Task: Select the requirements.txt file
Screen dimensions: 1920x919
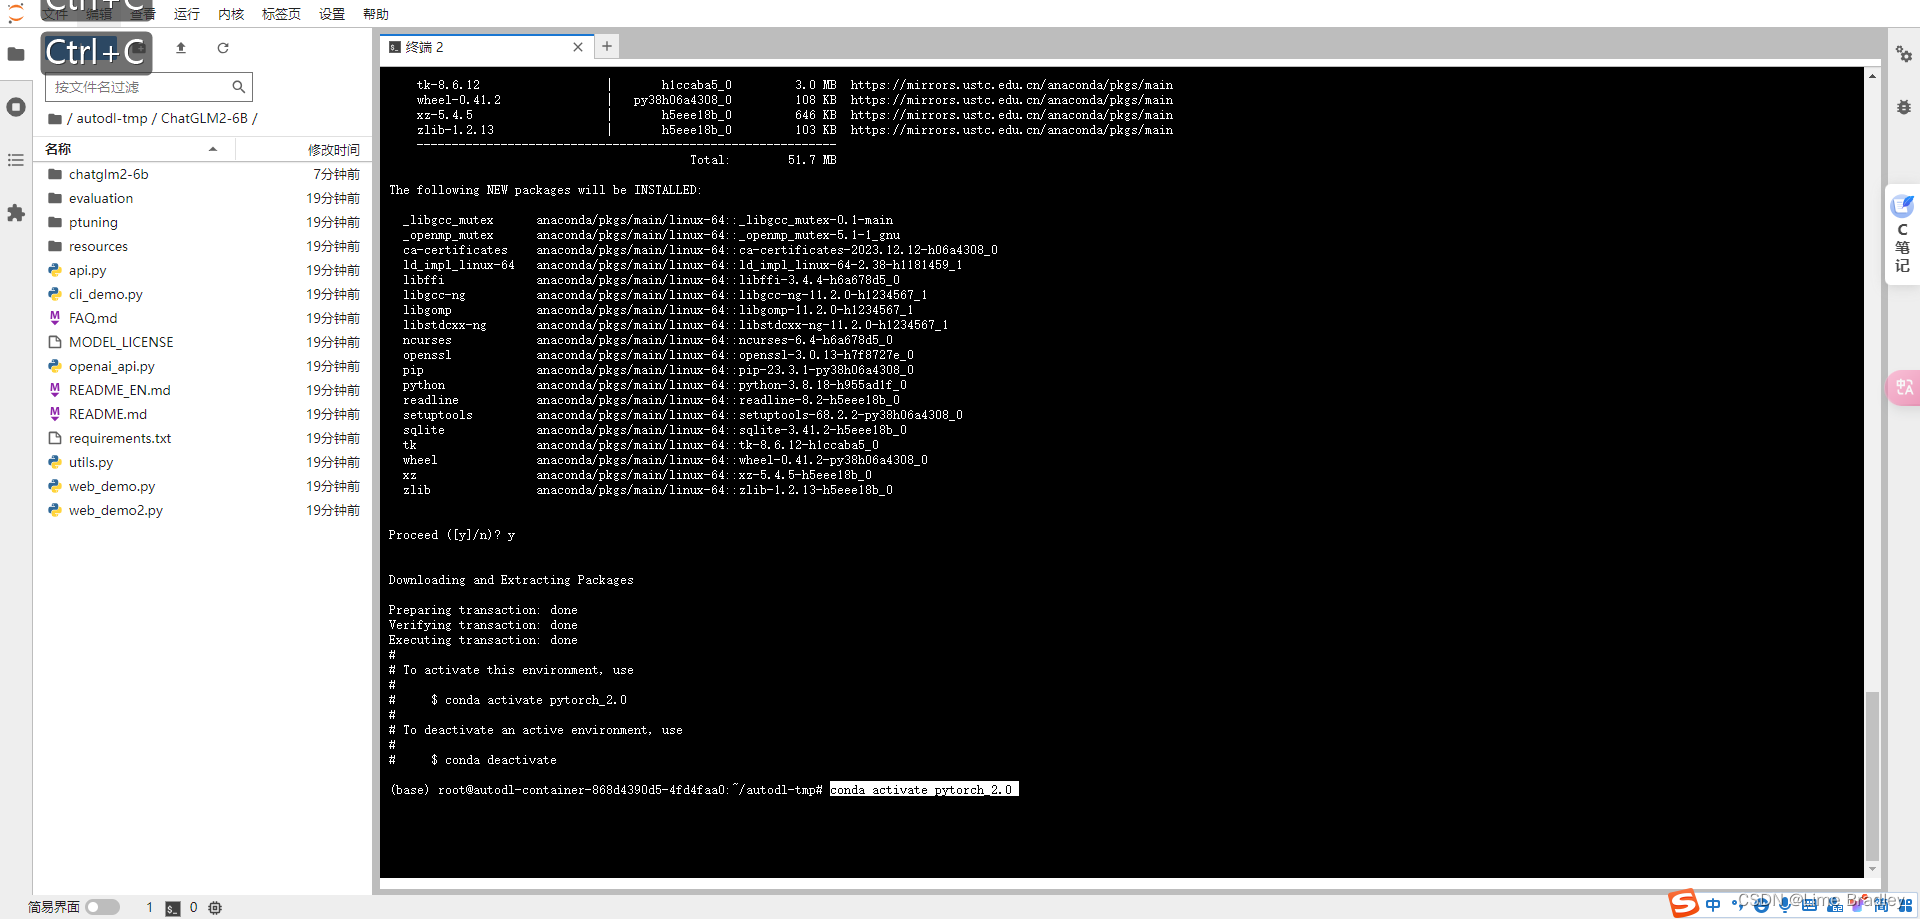Action: 204,438
